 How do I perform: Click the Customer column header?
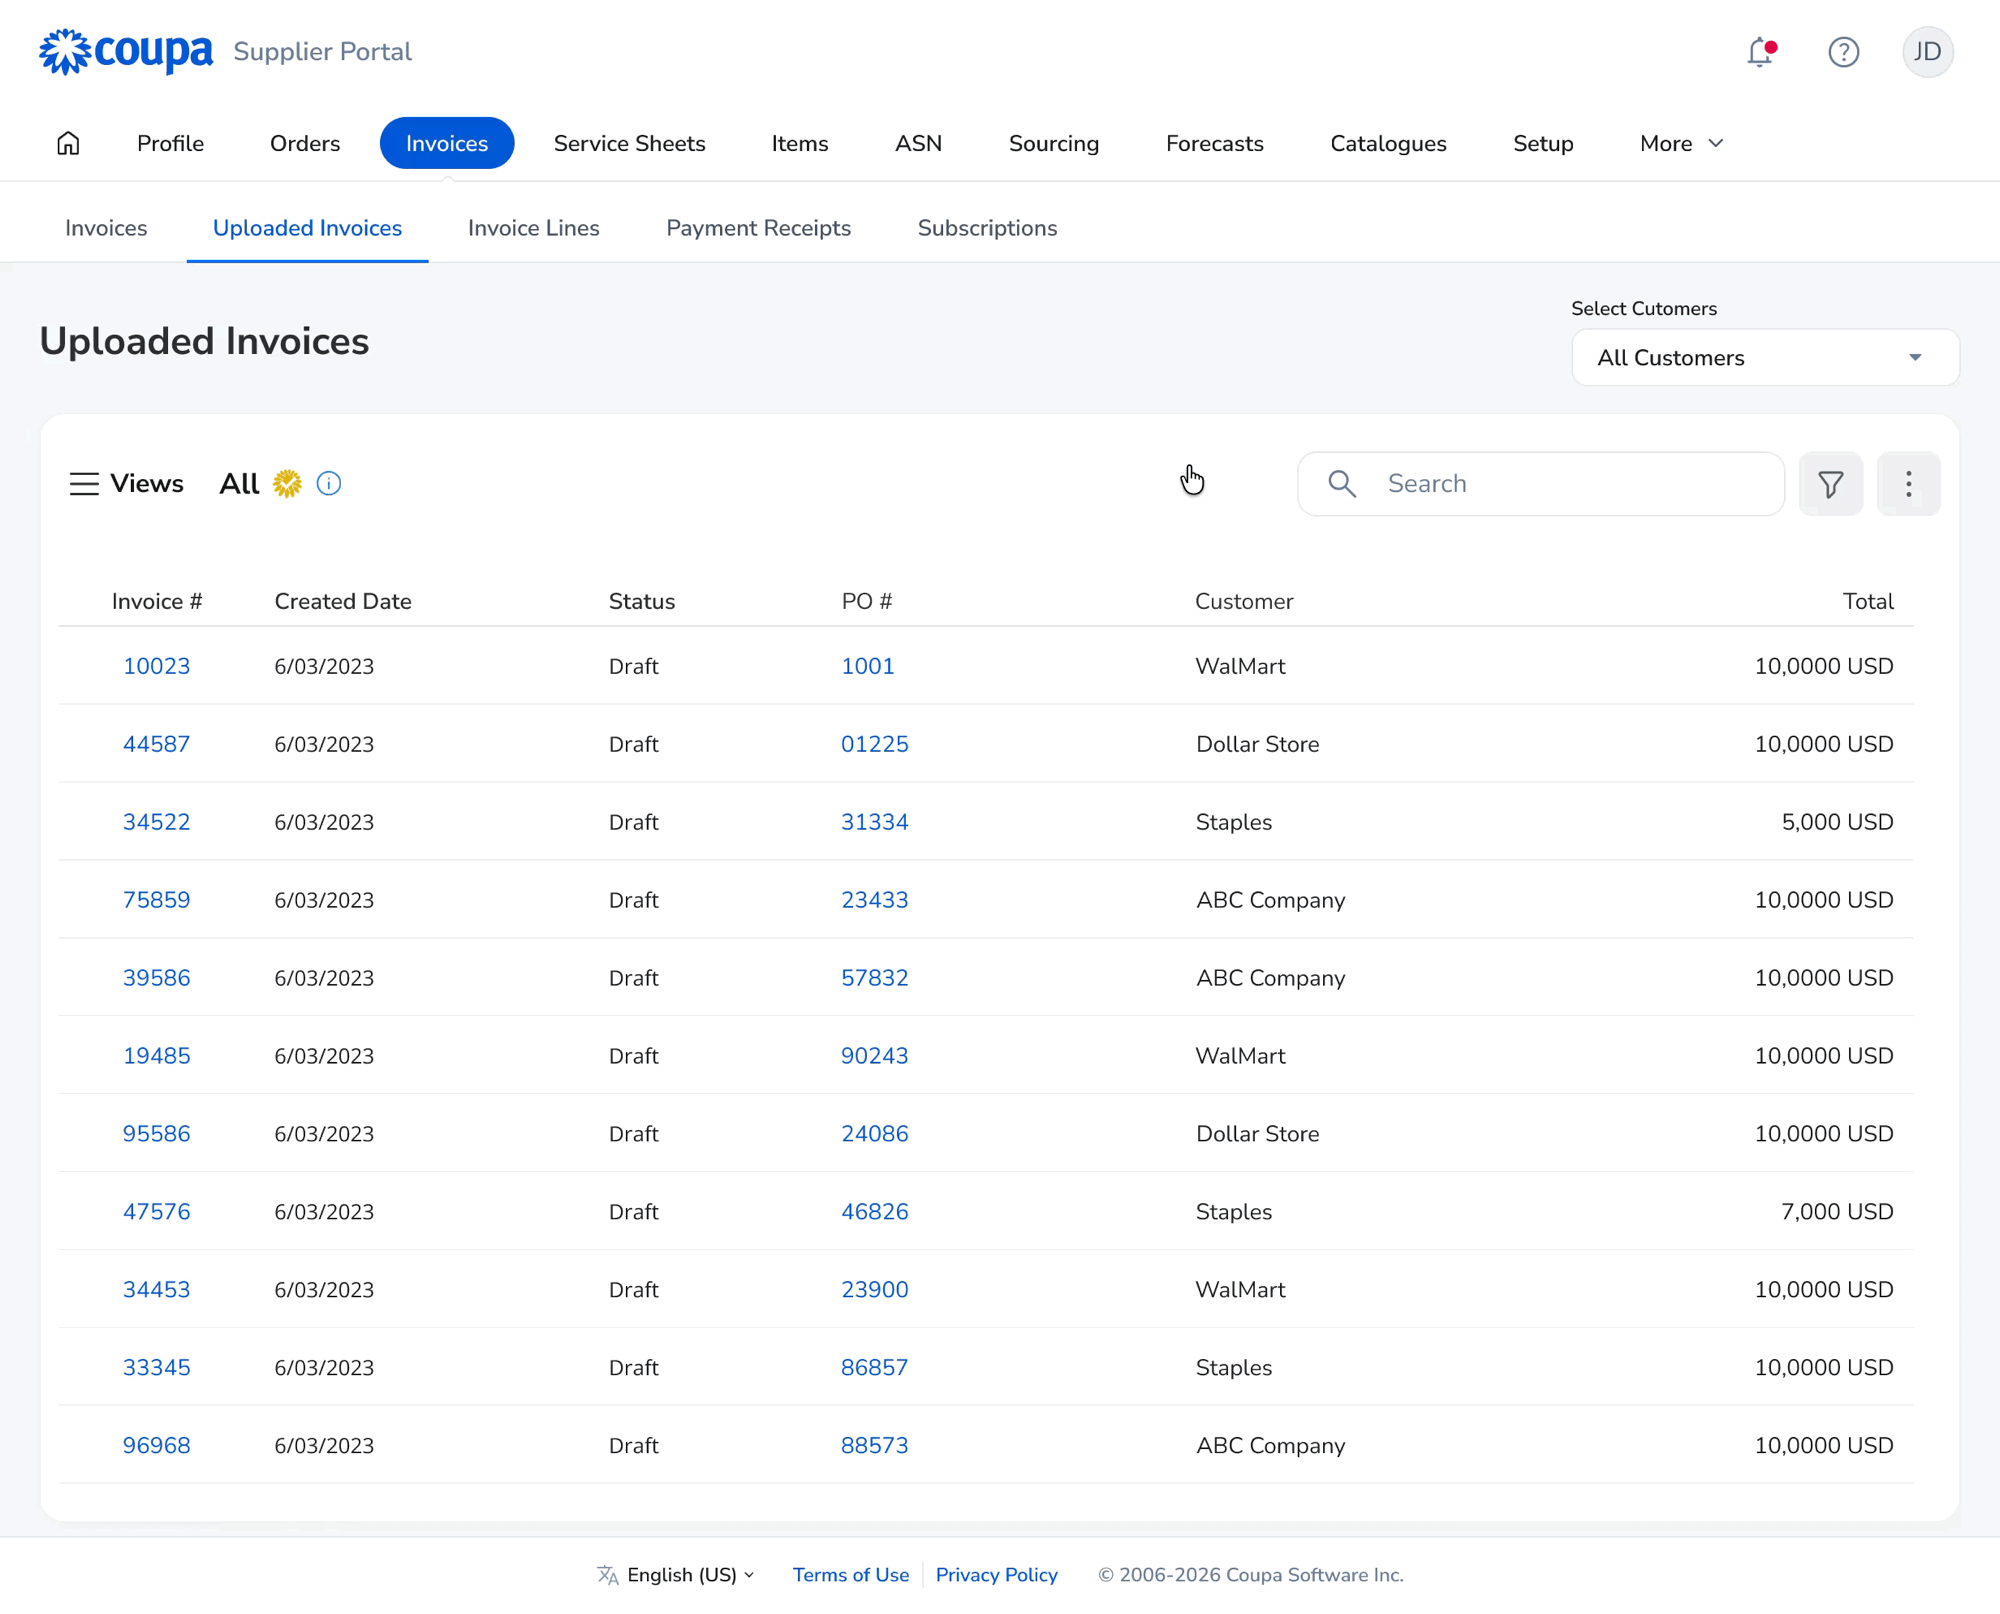coord(1244,601)
